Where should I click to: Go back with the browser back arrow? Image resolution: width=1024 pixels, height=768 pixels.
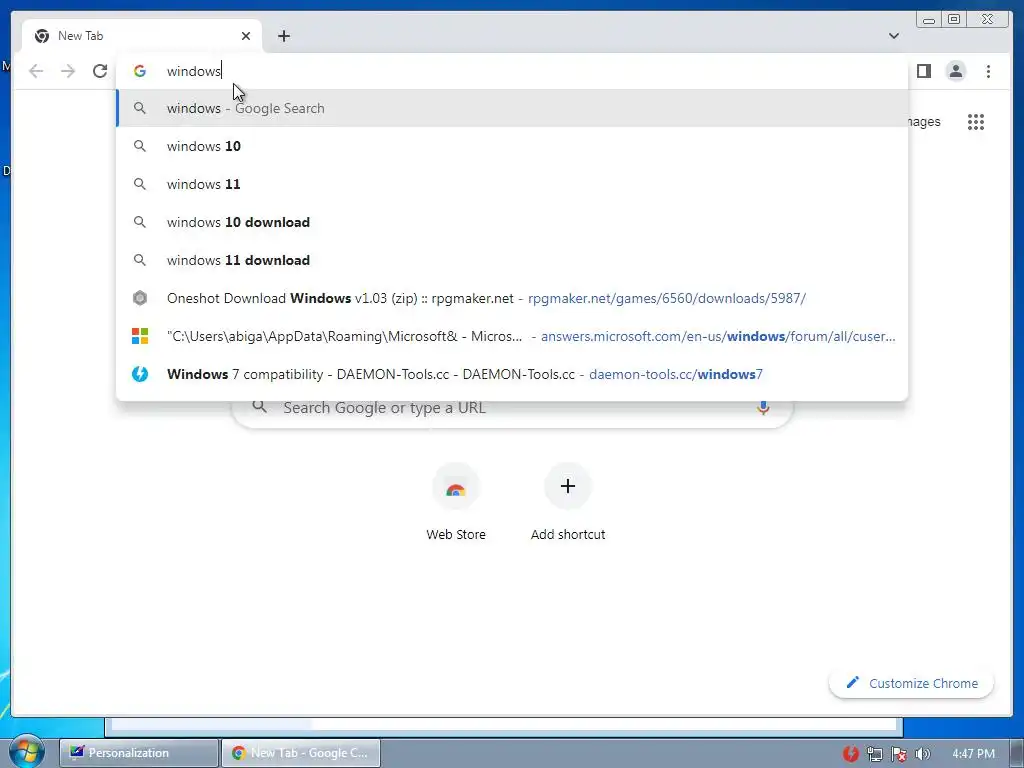(36, 71)
